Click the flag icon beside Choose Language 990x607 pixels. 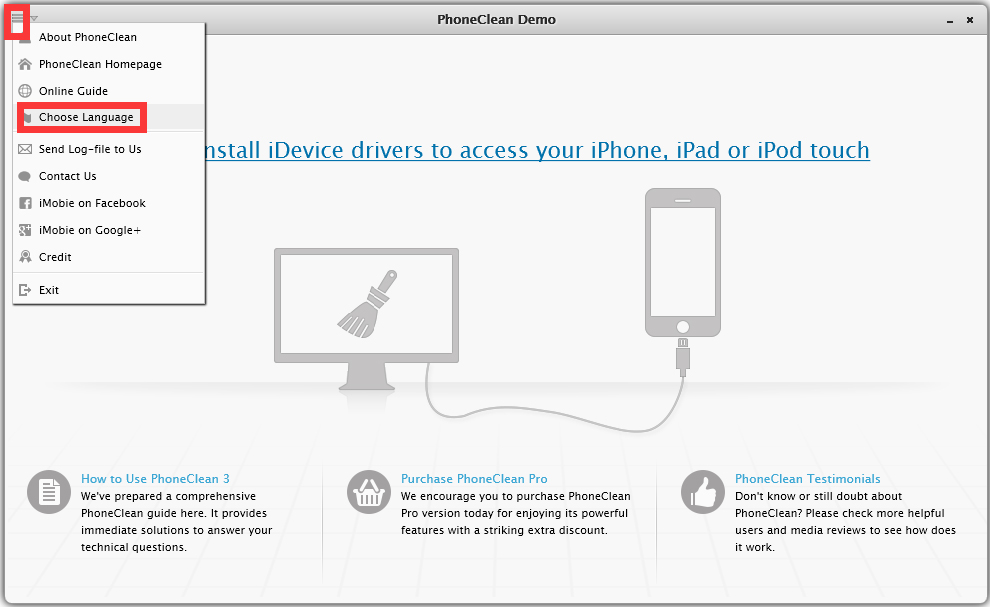pos(27,117)
